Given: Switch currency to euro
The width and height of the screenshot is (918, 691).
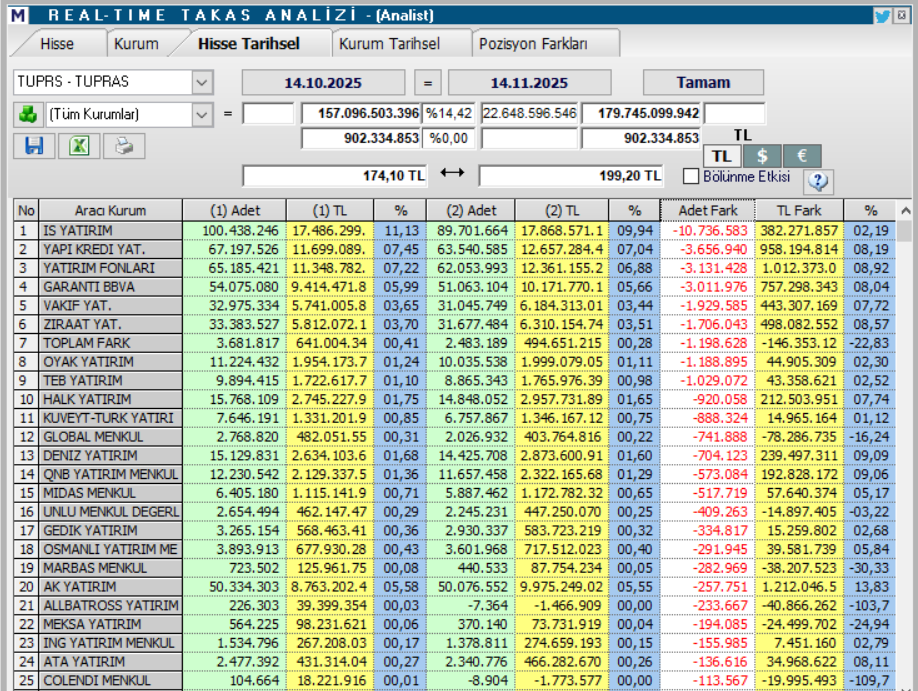Looking at the screenshot, I should (x=802, y=156).
